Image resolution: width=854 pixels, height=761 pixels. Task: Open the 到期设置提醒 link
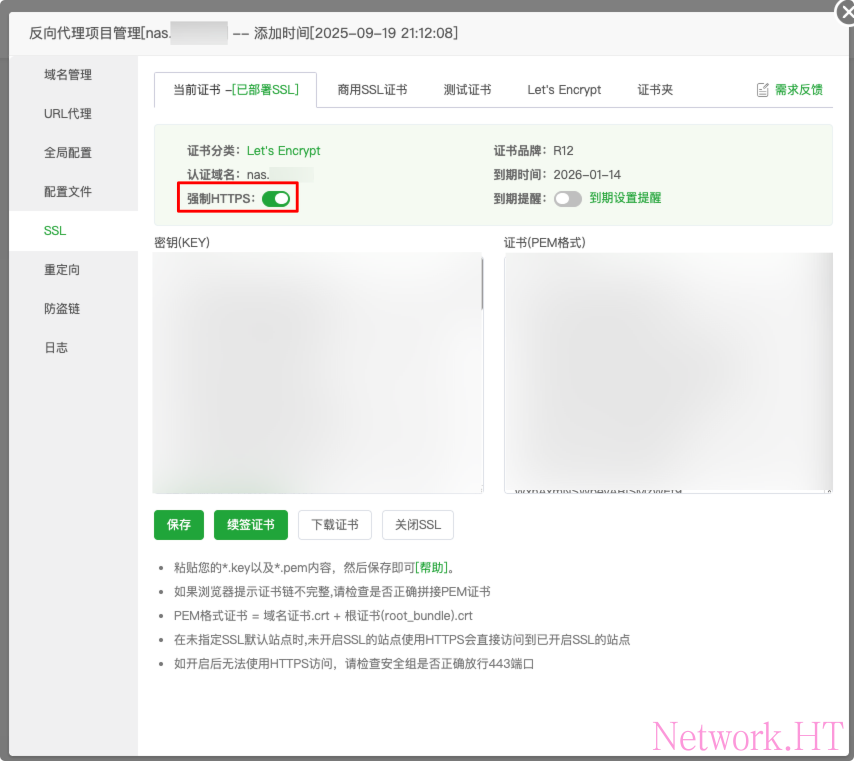625,199
